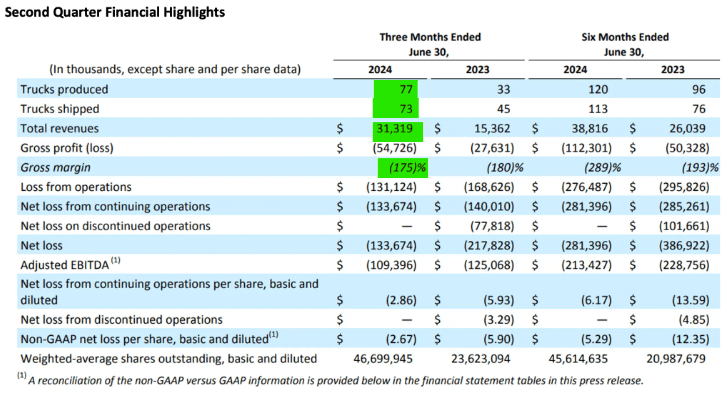Click the highlighted trucks shipped value 73
Image resolution: width=725 pixels, height=393 pixels.
pyautogui.click(x=396, y=108)
